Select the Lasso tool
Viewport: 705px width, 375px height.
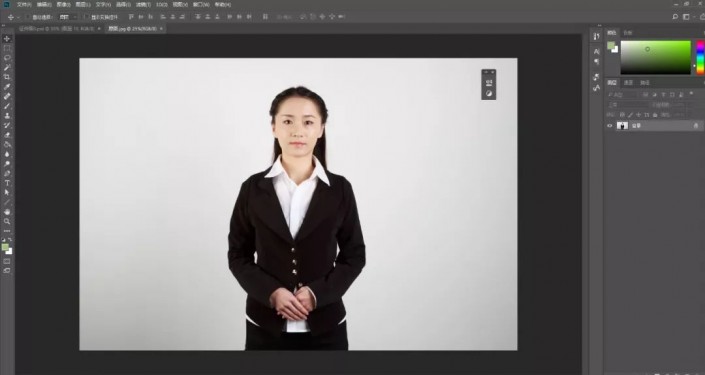(7, 58)
